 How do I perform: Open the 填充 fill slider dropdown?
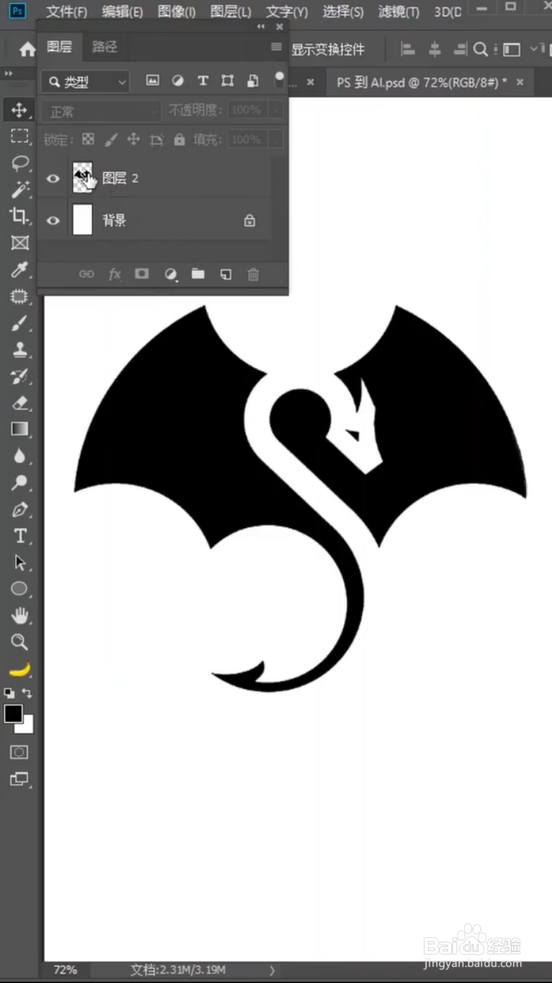[x=275, y=139]
